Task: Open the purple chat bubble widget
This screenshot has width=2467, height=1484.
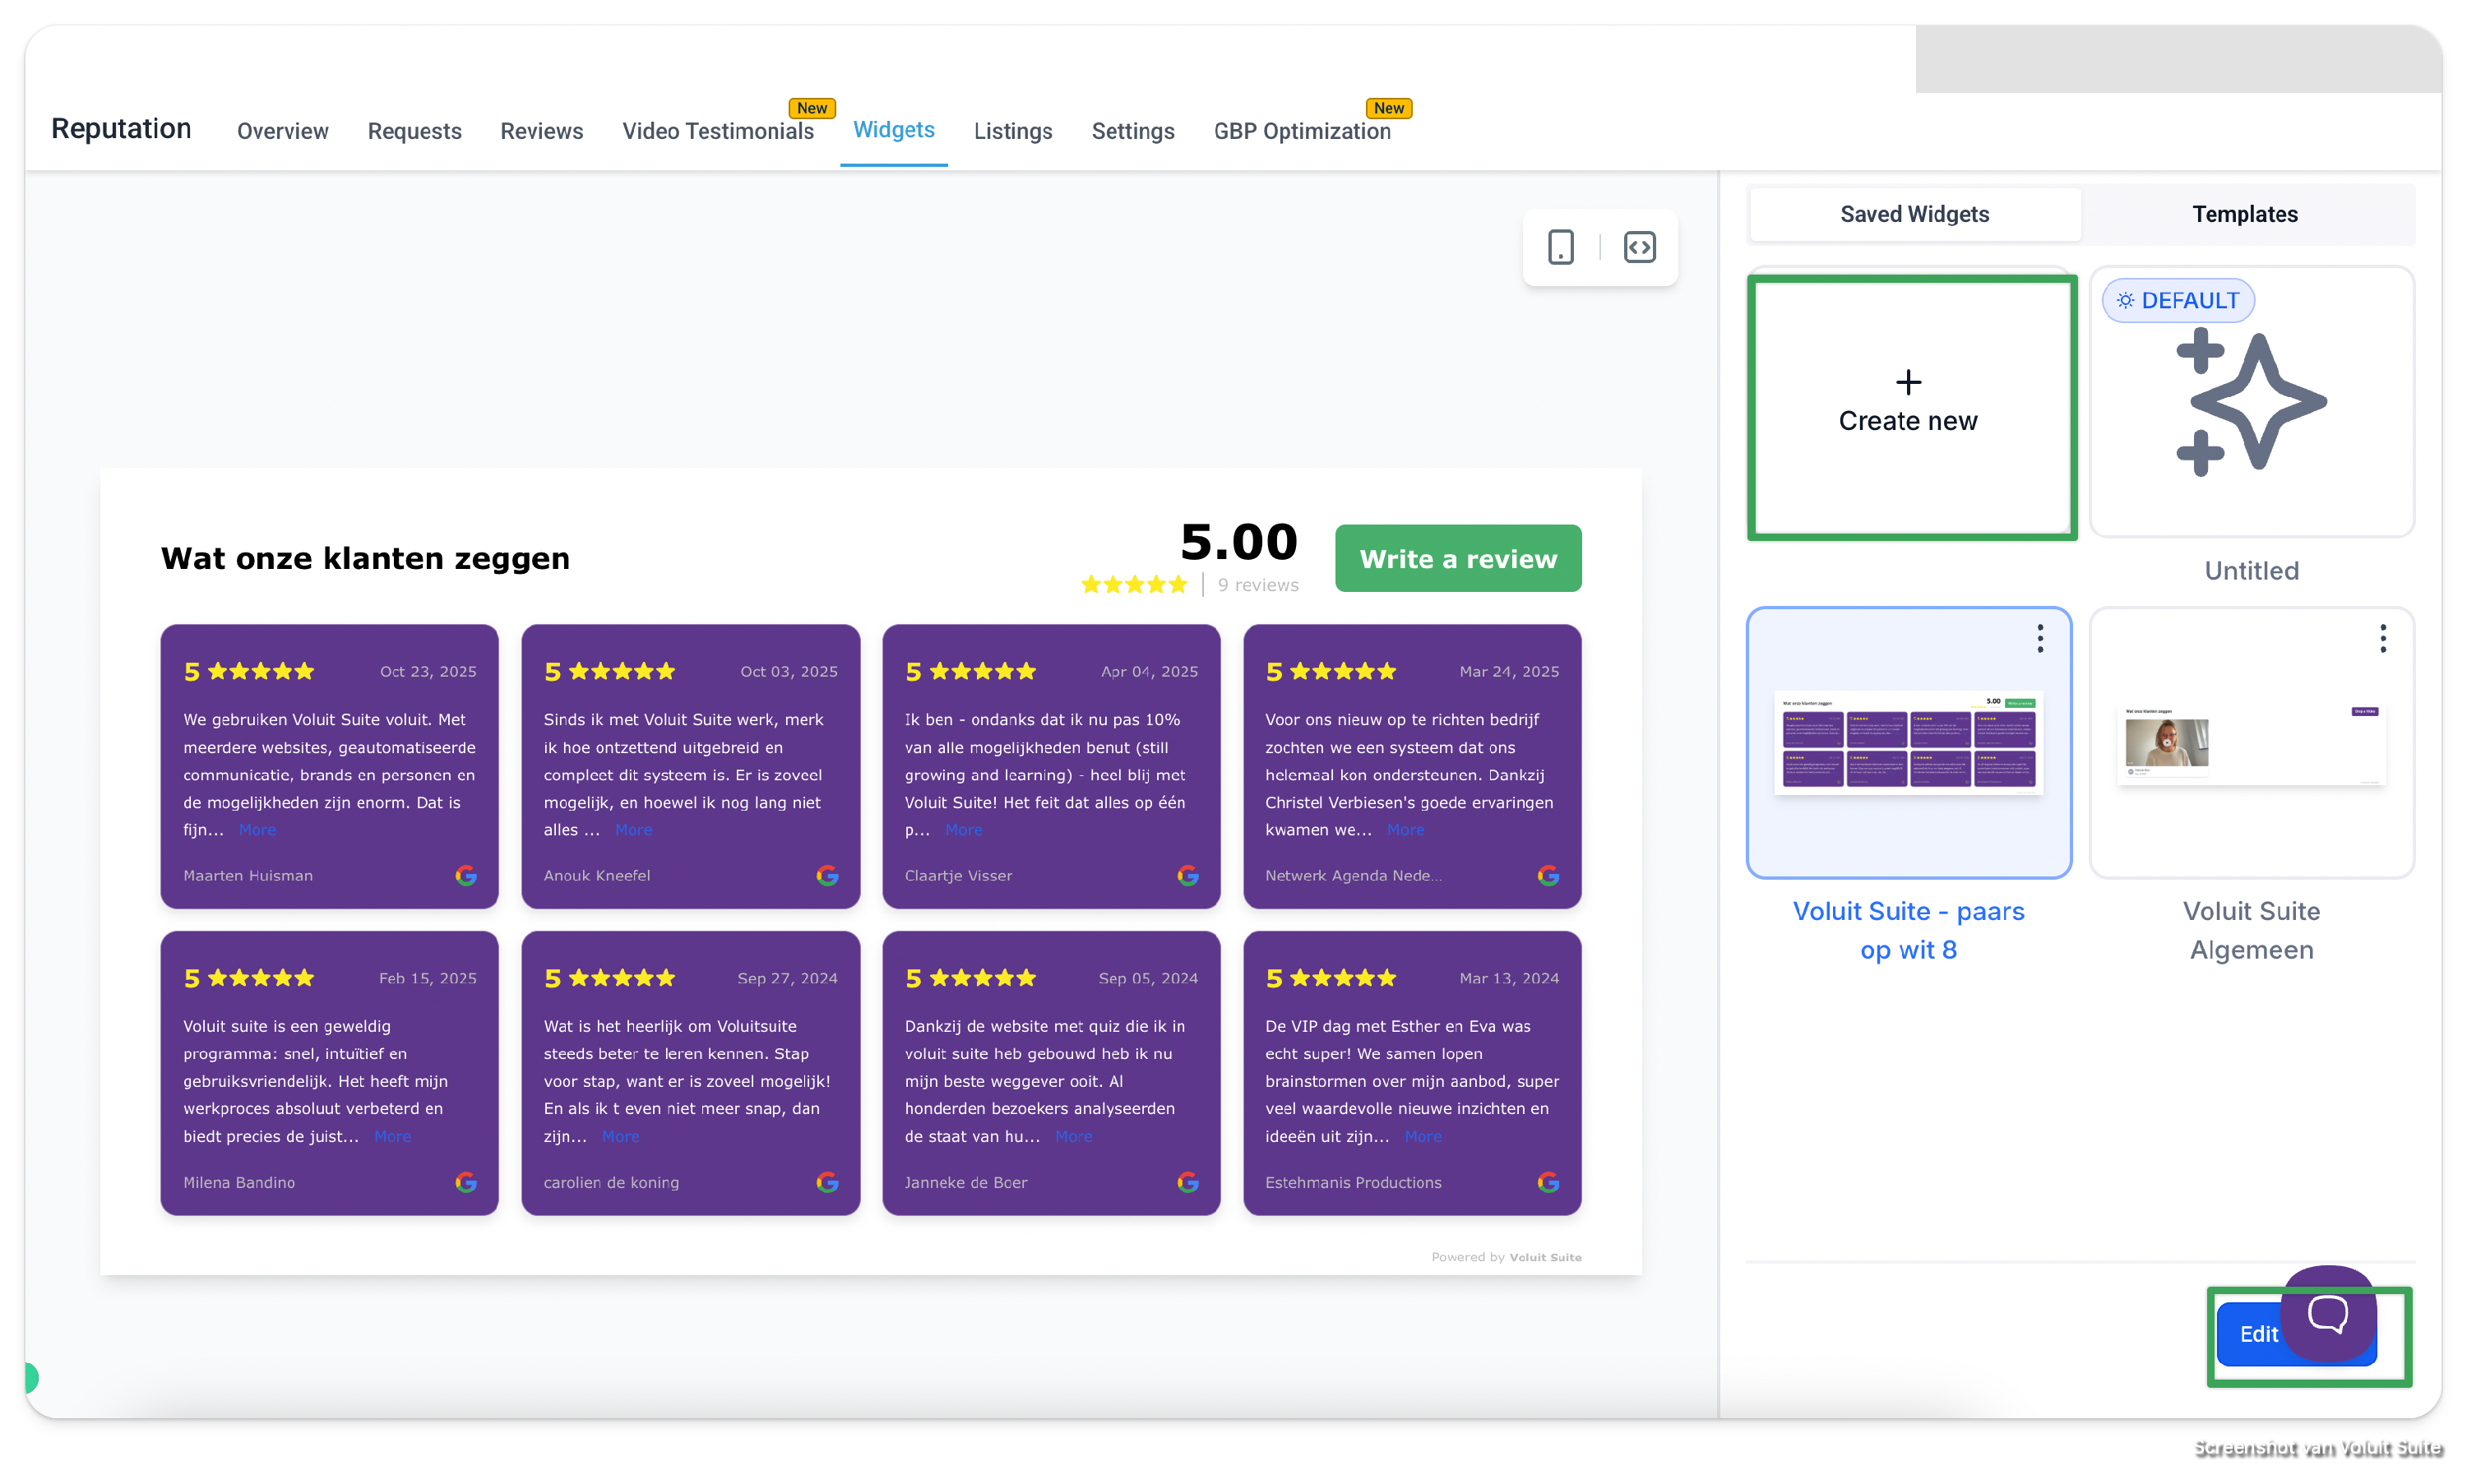Action: pyautogui.click(x=2327, y=1313)
